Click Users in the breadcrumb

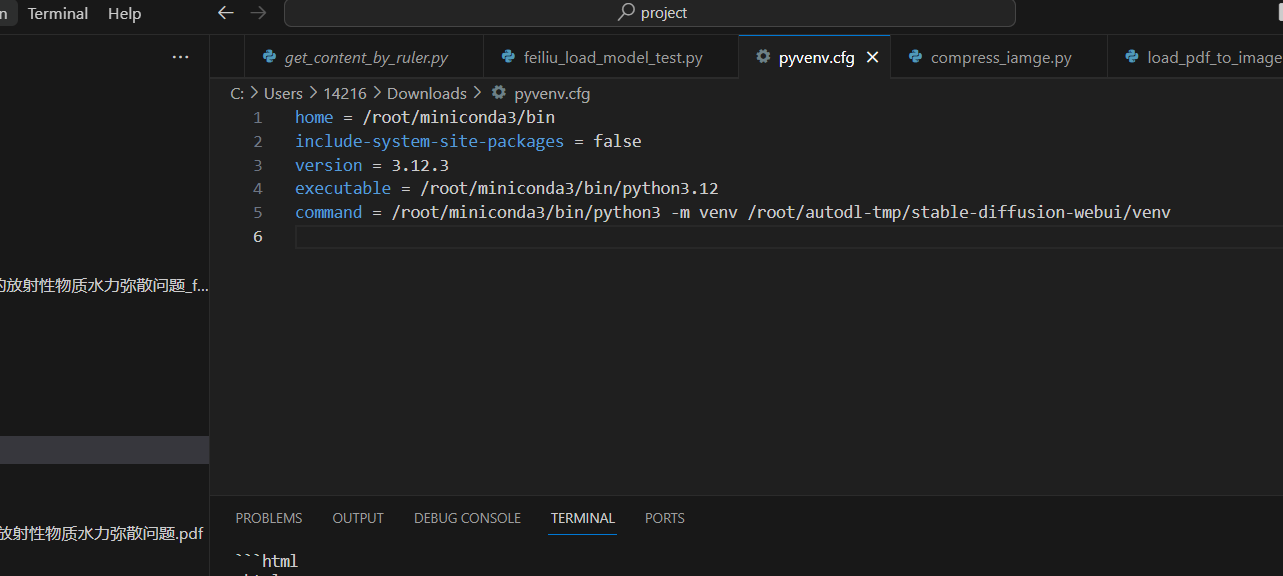pyautogui.click(x=283, y=93)
